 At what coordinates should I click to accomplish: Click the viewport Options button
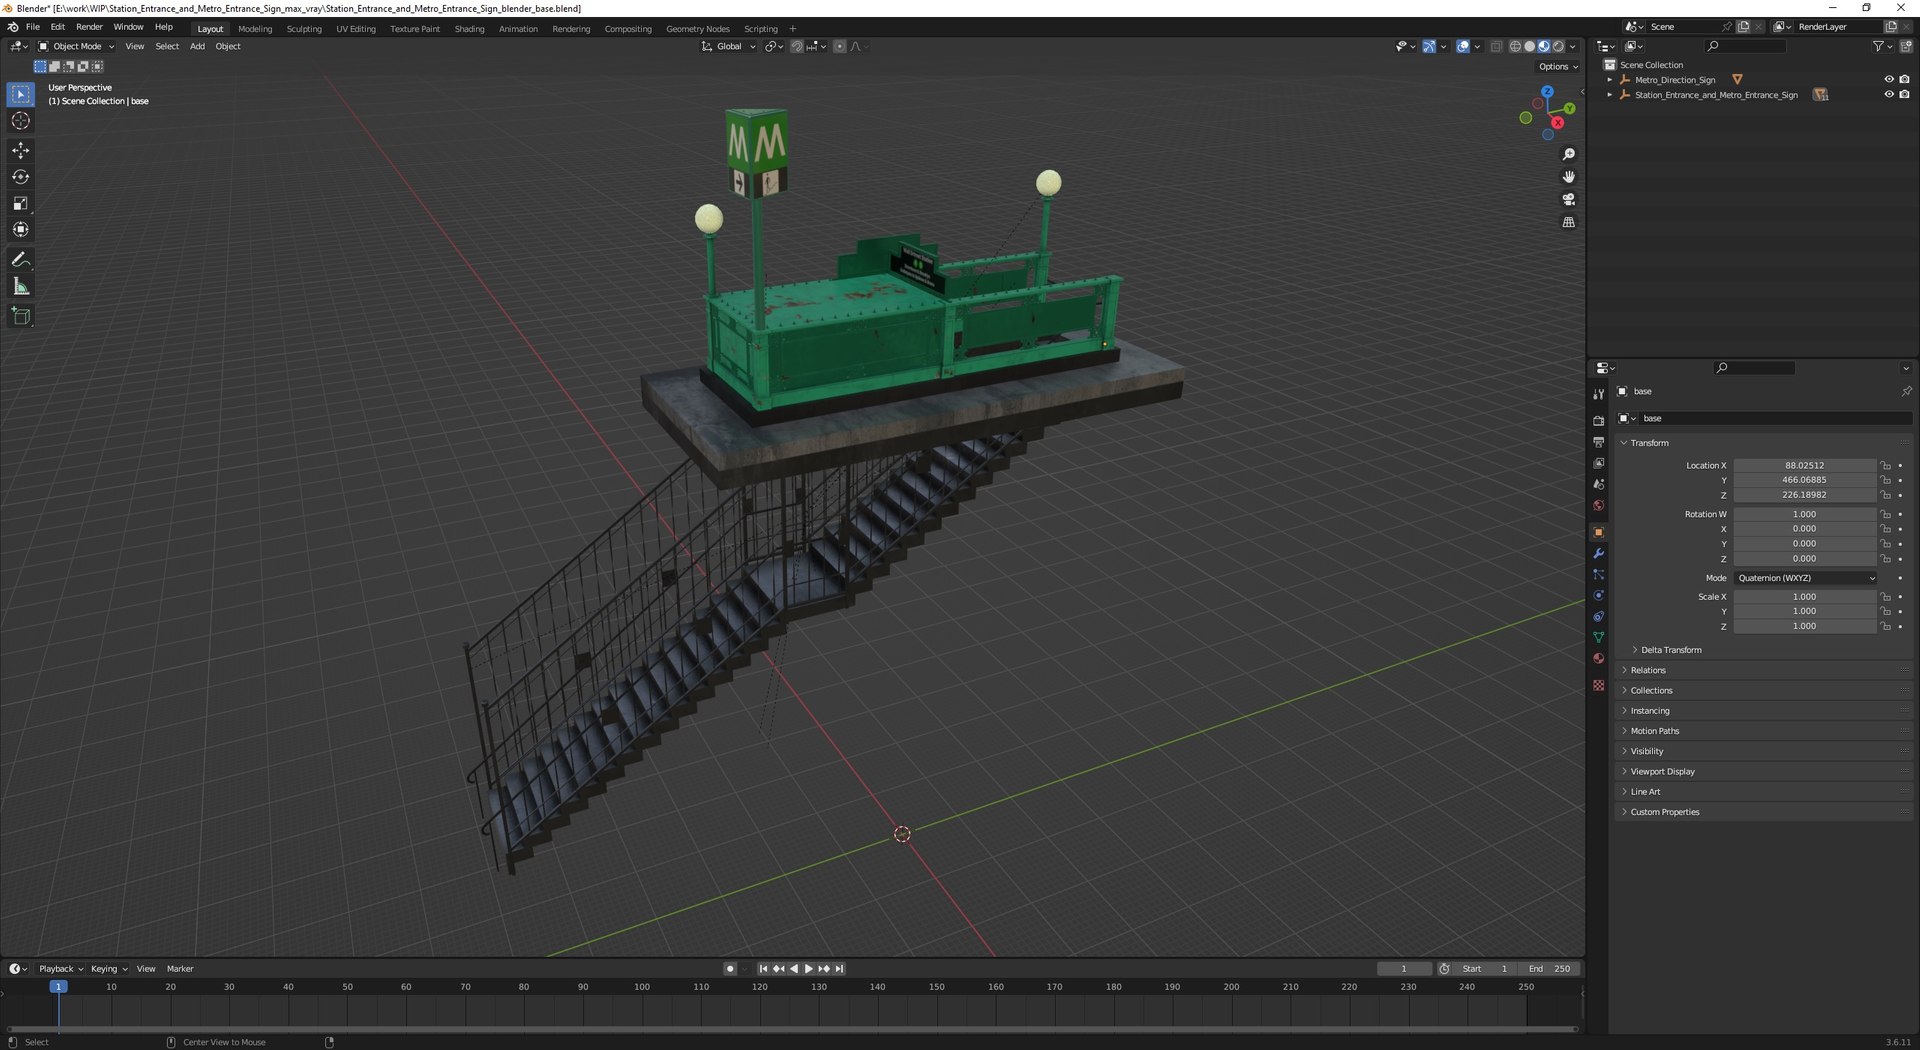tap(1558, 67)
